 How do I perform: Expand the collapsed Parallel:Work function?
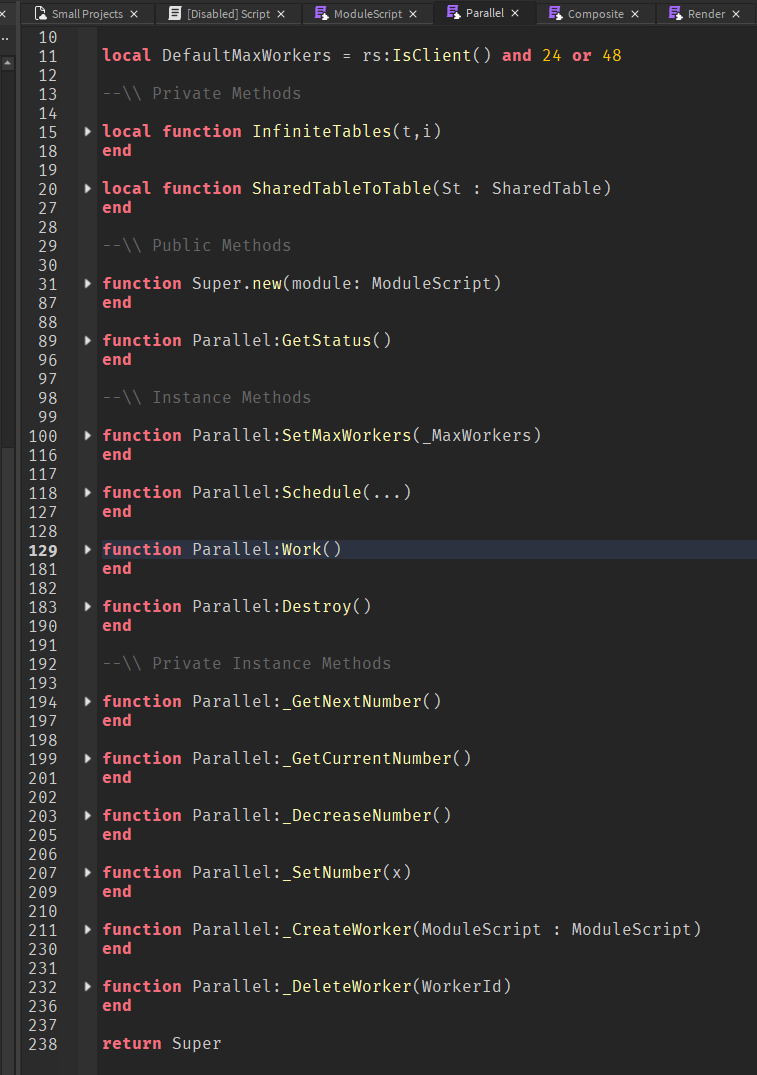tap(87, 549)
